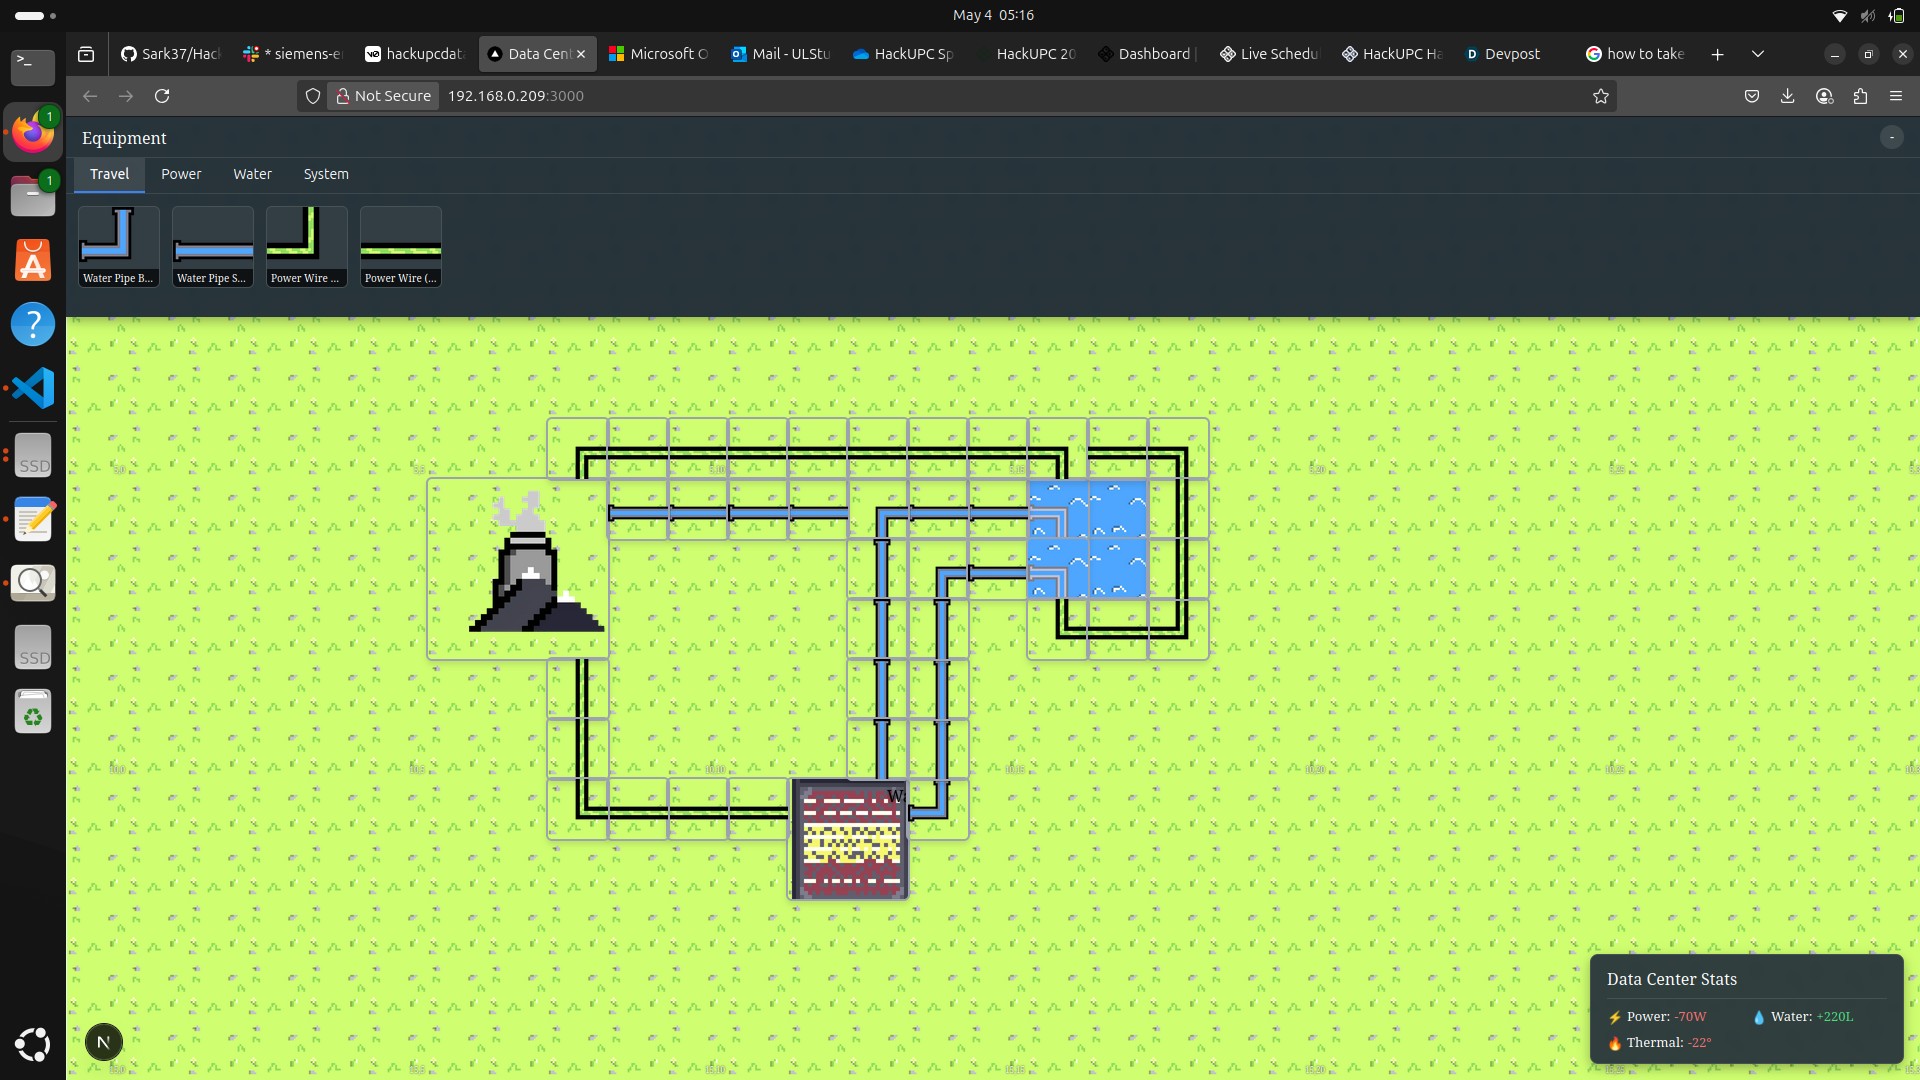The image size is (1920, 1080).
Task: Collapse the Equipment panel
Action: 1891,138
